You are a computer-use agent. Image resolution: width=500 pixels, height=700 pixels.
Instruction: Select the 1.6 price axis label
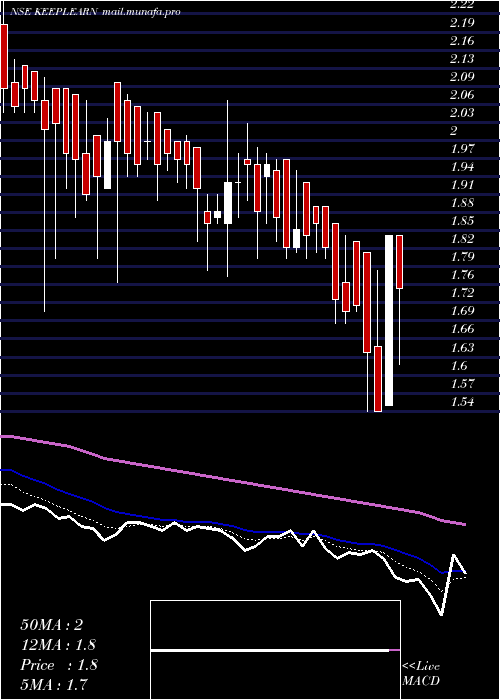click(458, 366)
